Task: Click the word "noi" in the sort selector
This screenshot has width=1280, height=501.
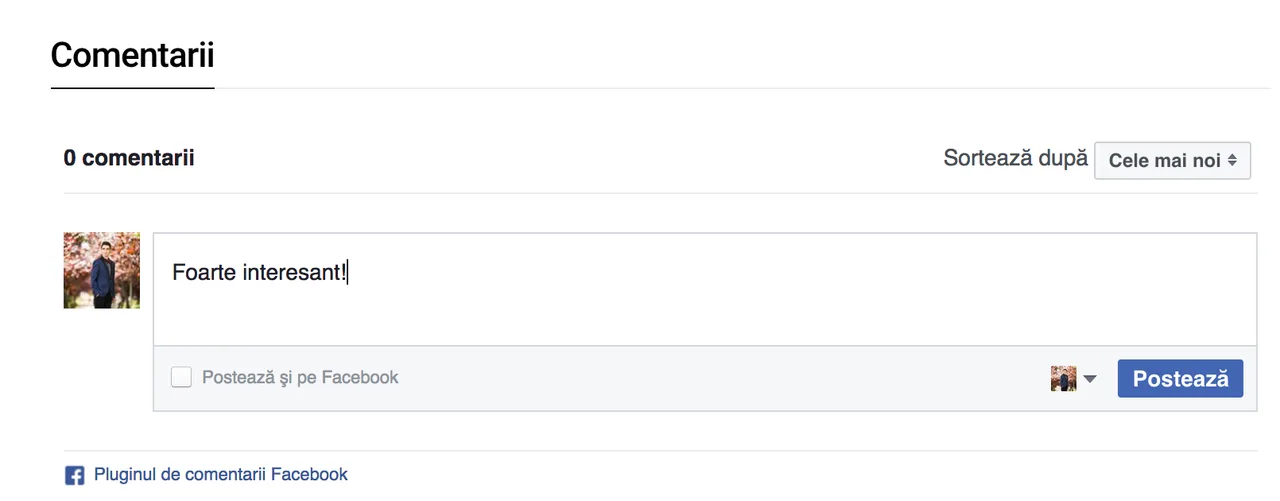Action: [1206, 160]
